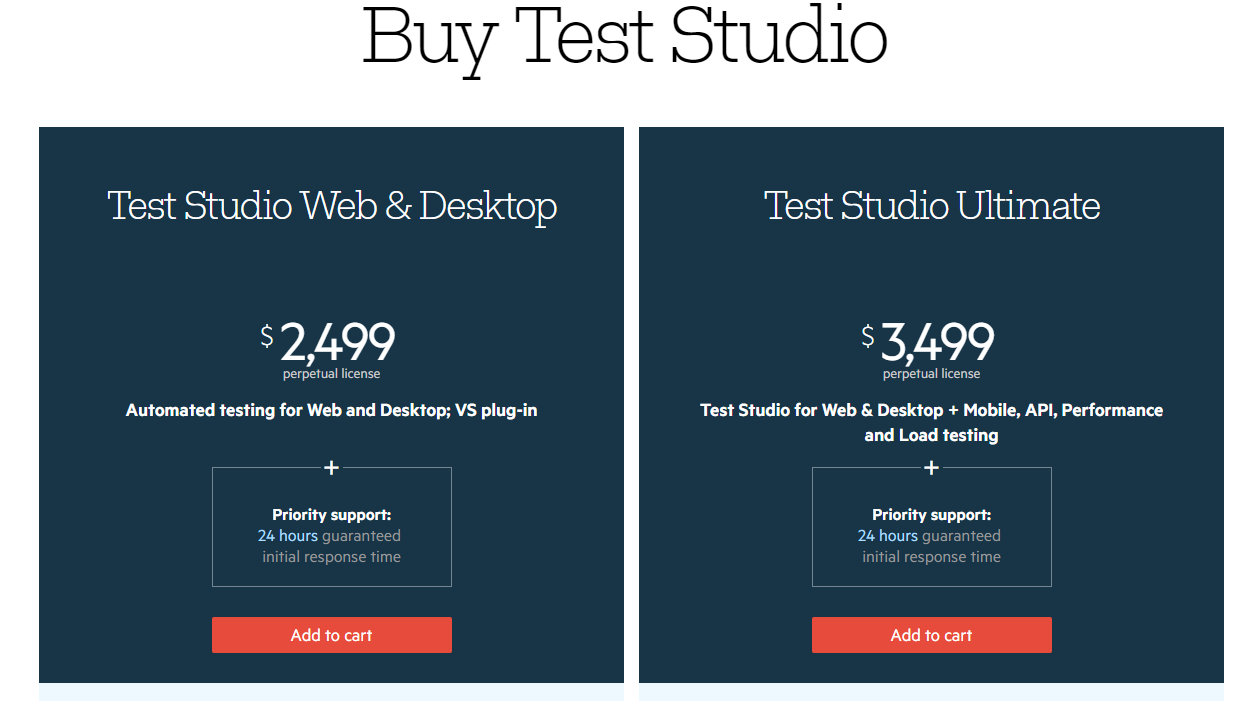
Task: Add Test Studio Web & Desktop to cart
Action: point(332,635)
